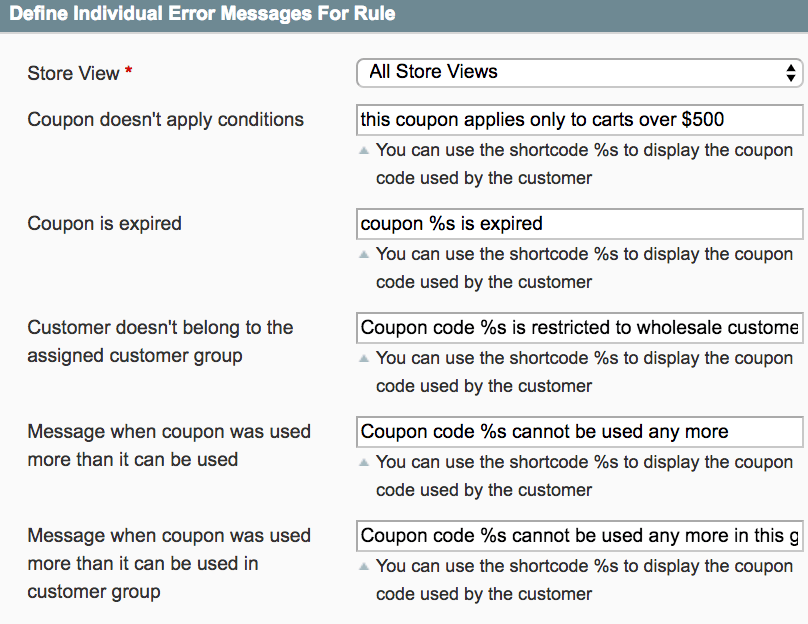Click into the 'coupon %s is expired' field
808x624 pixels.
pos(579,224)
